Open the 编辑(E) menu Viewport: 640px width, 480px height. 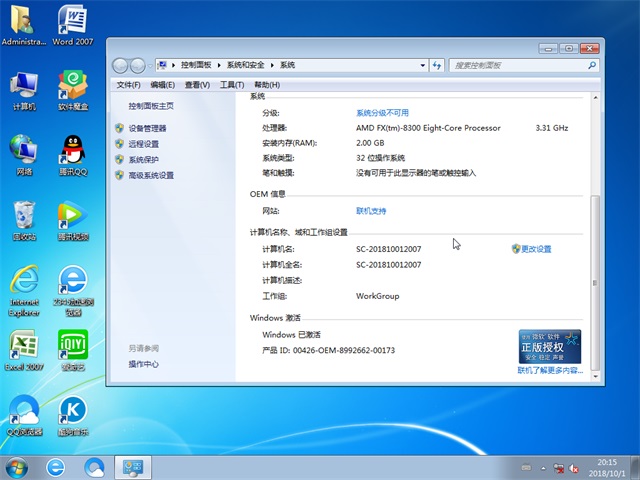click(162, 85)
